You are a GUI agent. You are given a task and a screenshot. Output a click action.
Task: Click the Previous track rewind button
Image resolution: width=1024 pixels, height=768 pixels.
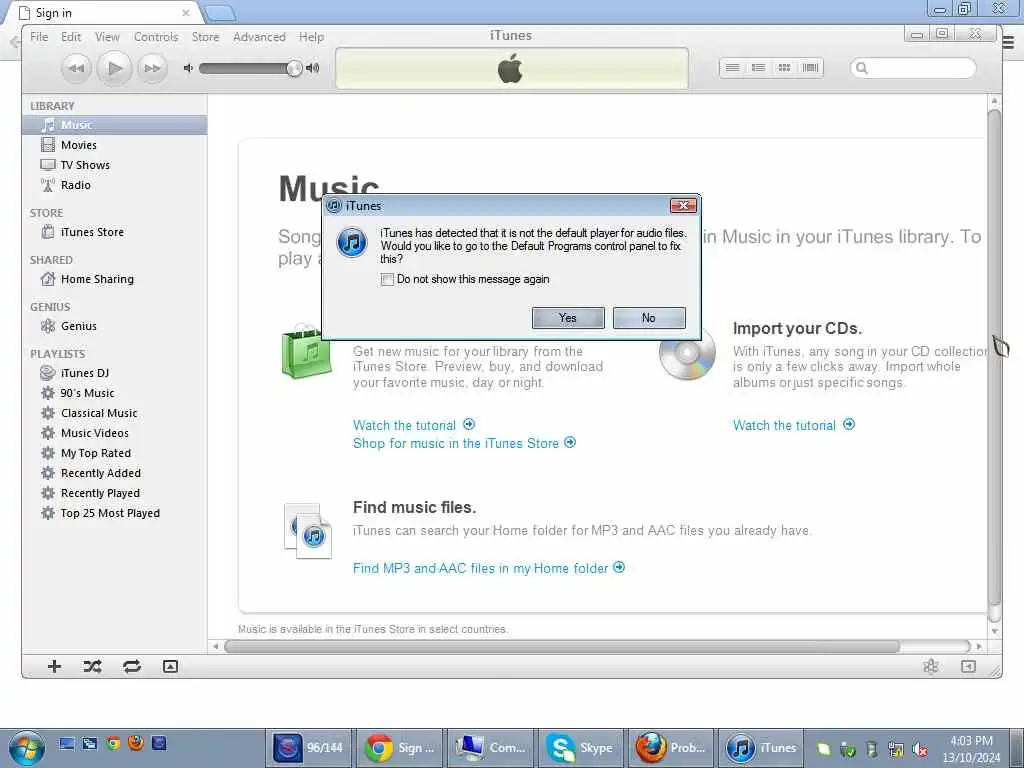click(76, 68)
